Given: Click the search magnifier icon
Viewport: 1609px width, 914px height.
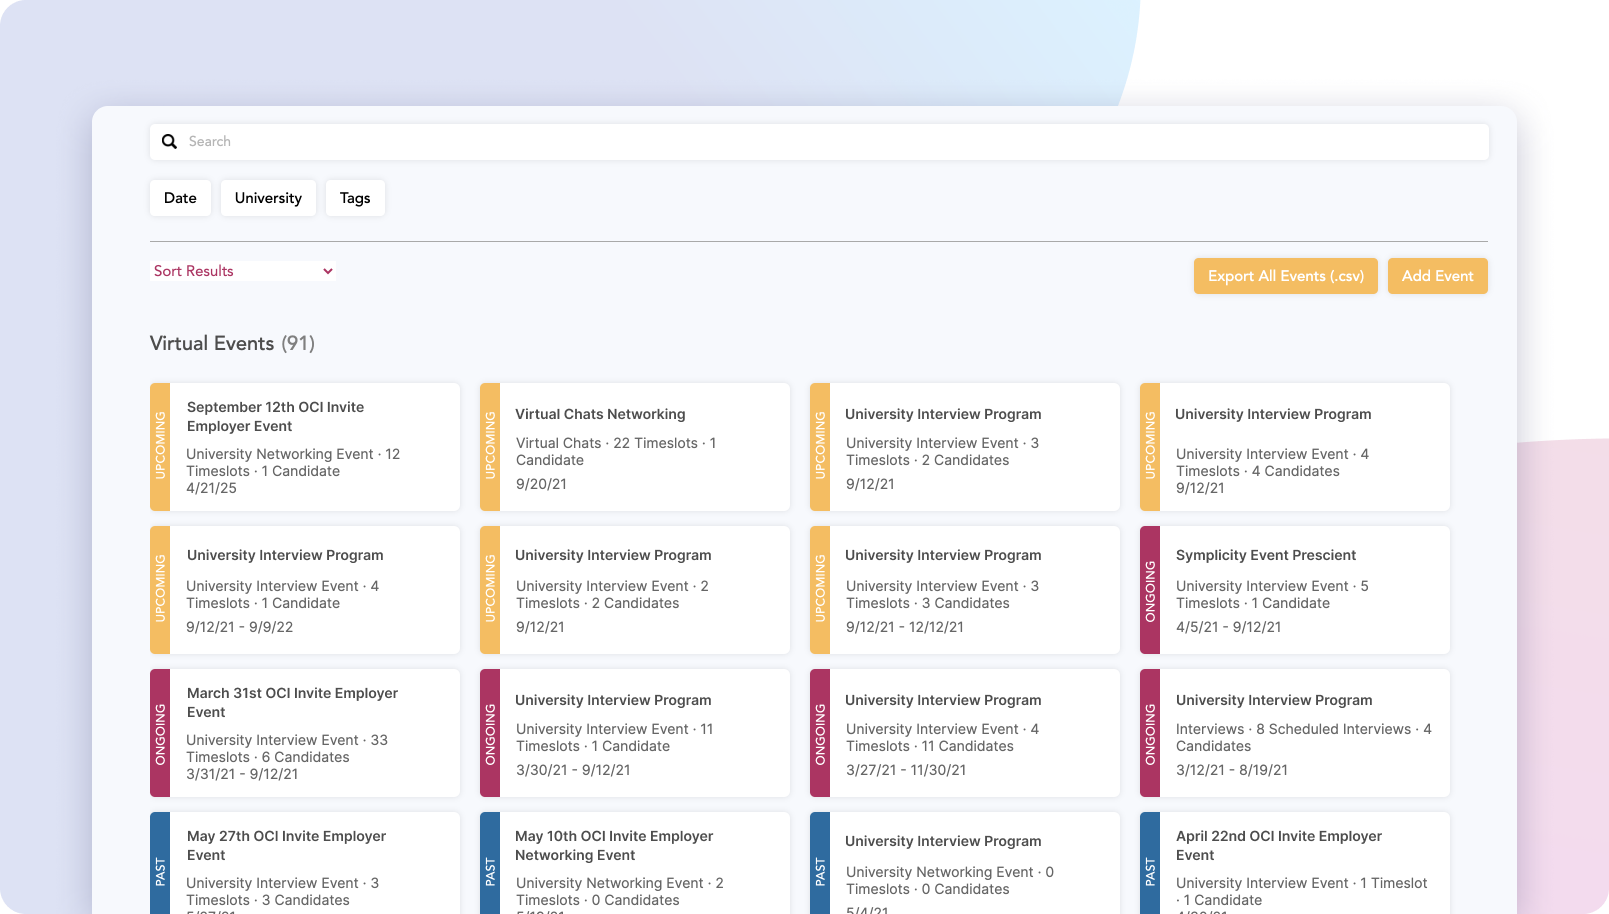Looking at the screenshot, I should 169,142.
